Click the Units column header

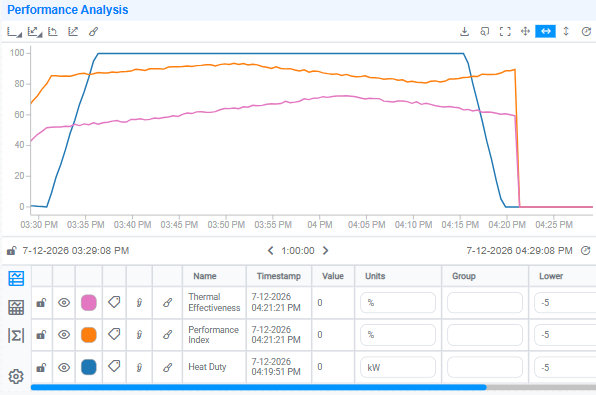tap(375, 276)
